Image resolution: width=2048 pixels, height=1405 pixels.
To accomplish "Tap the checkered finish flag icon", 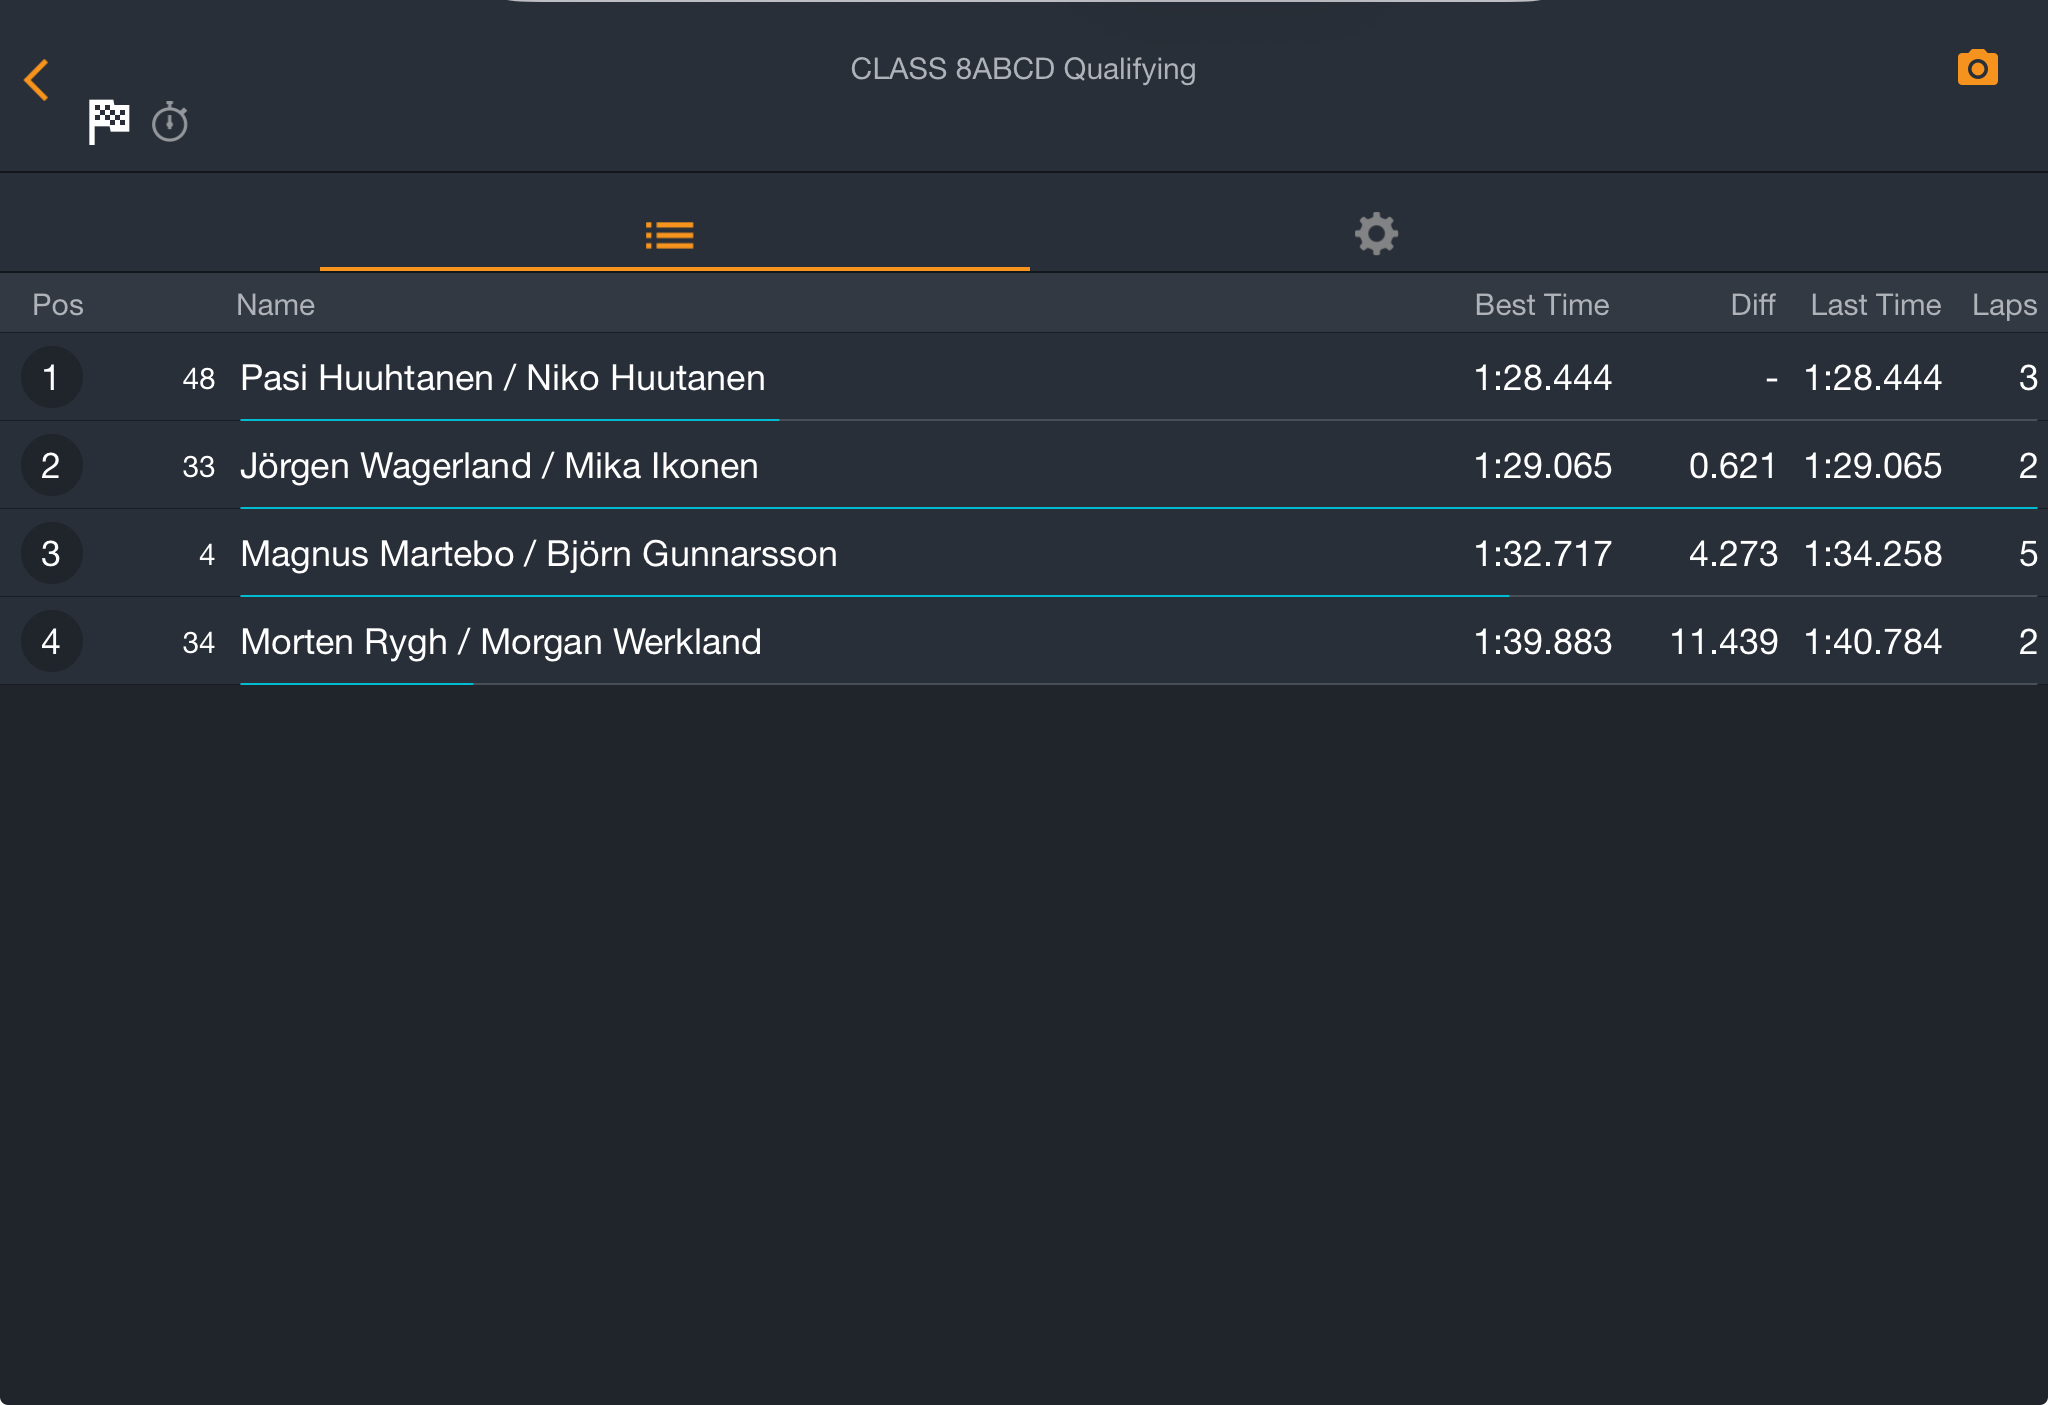I will 108,122.
